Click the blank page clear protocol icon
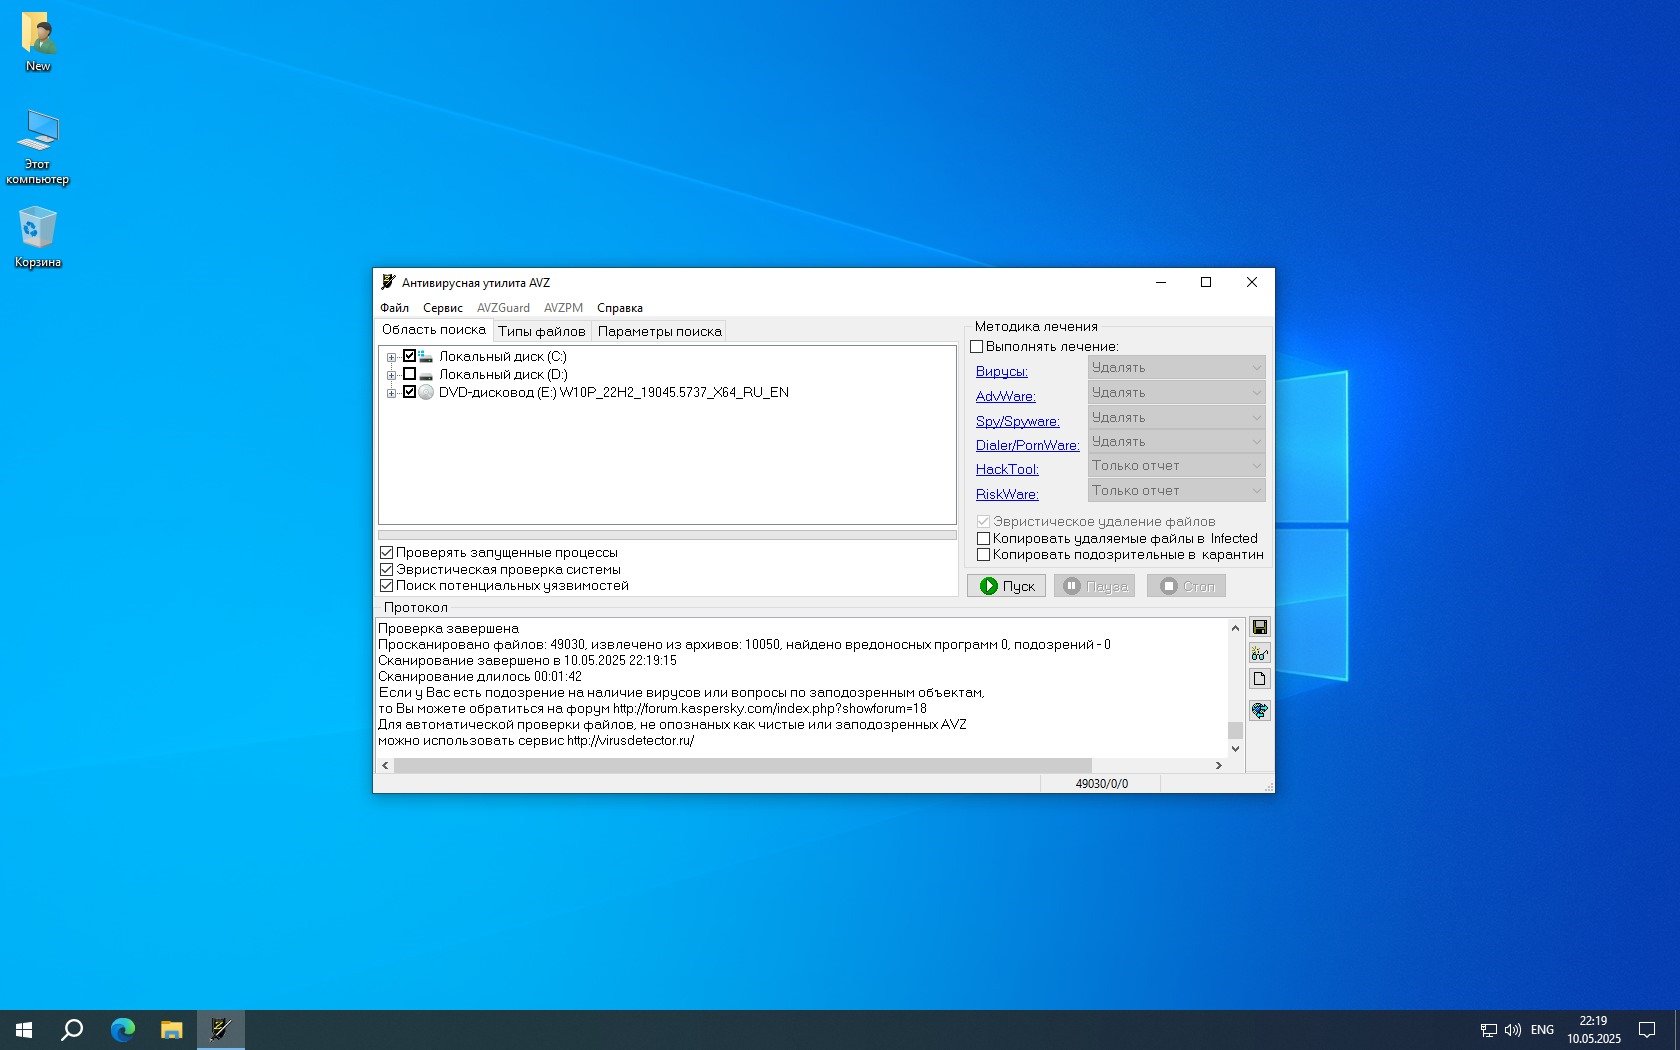This screenshot has height=1050, width=1680. tap(1259, 679)
